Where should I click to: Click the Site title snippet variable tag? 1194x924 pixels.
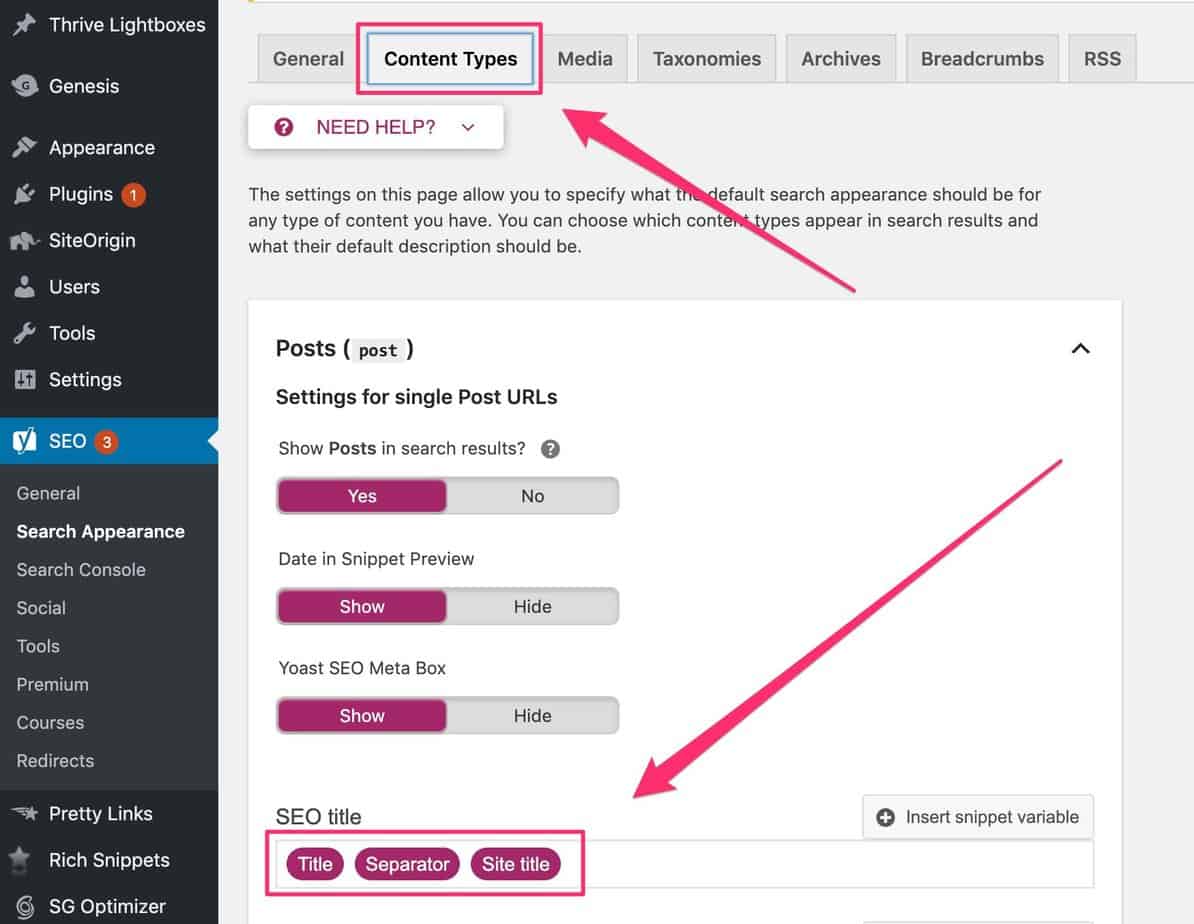(x=516, y=864)
